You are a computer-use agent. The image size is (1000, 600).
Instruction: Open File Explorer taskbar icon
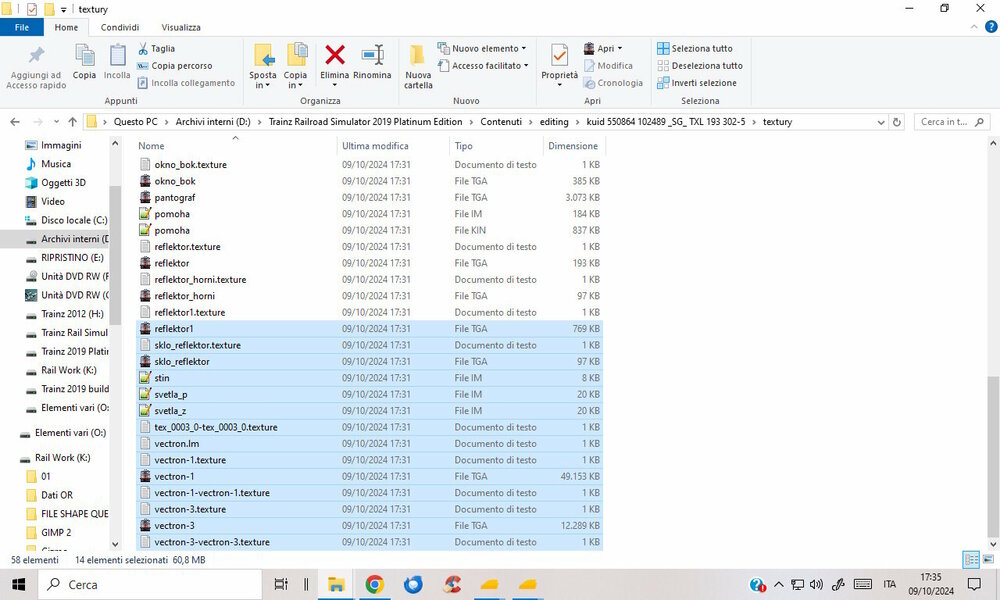click(336, 584)
